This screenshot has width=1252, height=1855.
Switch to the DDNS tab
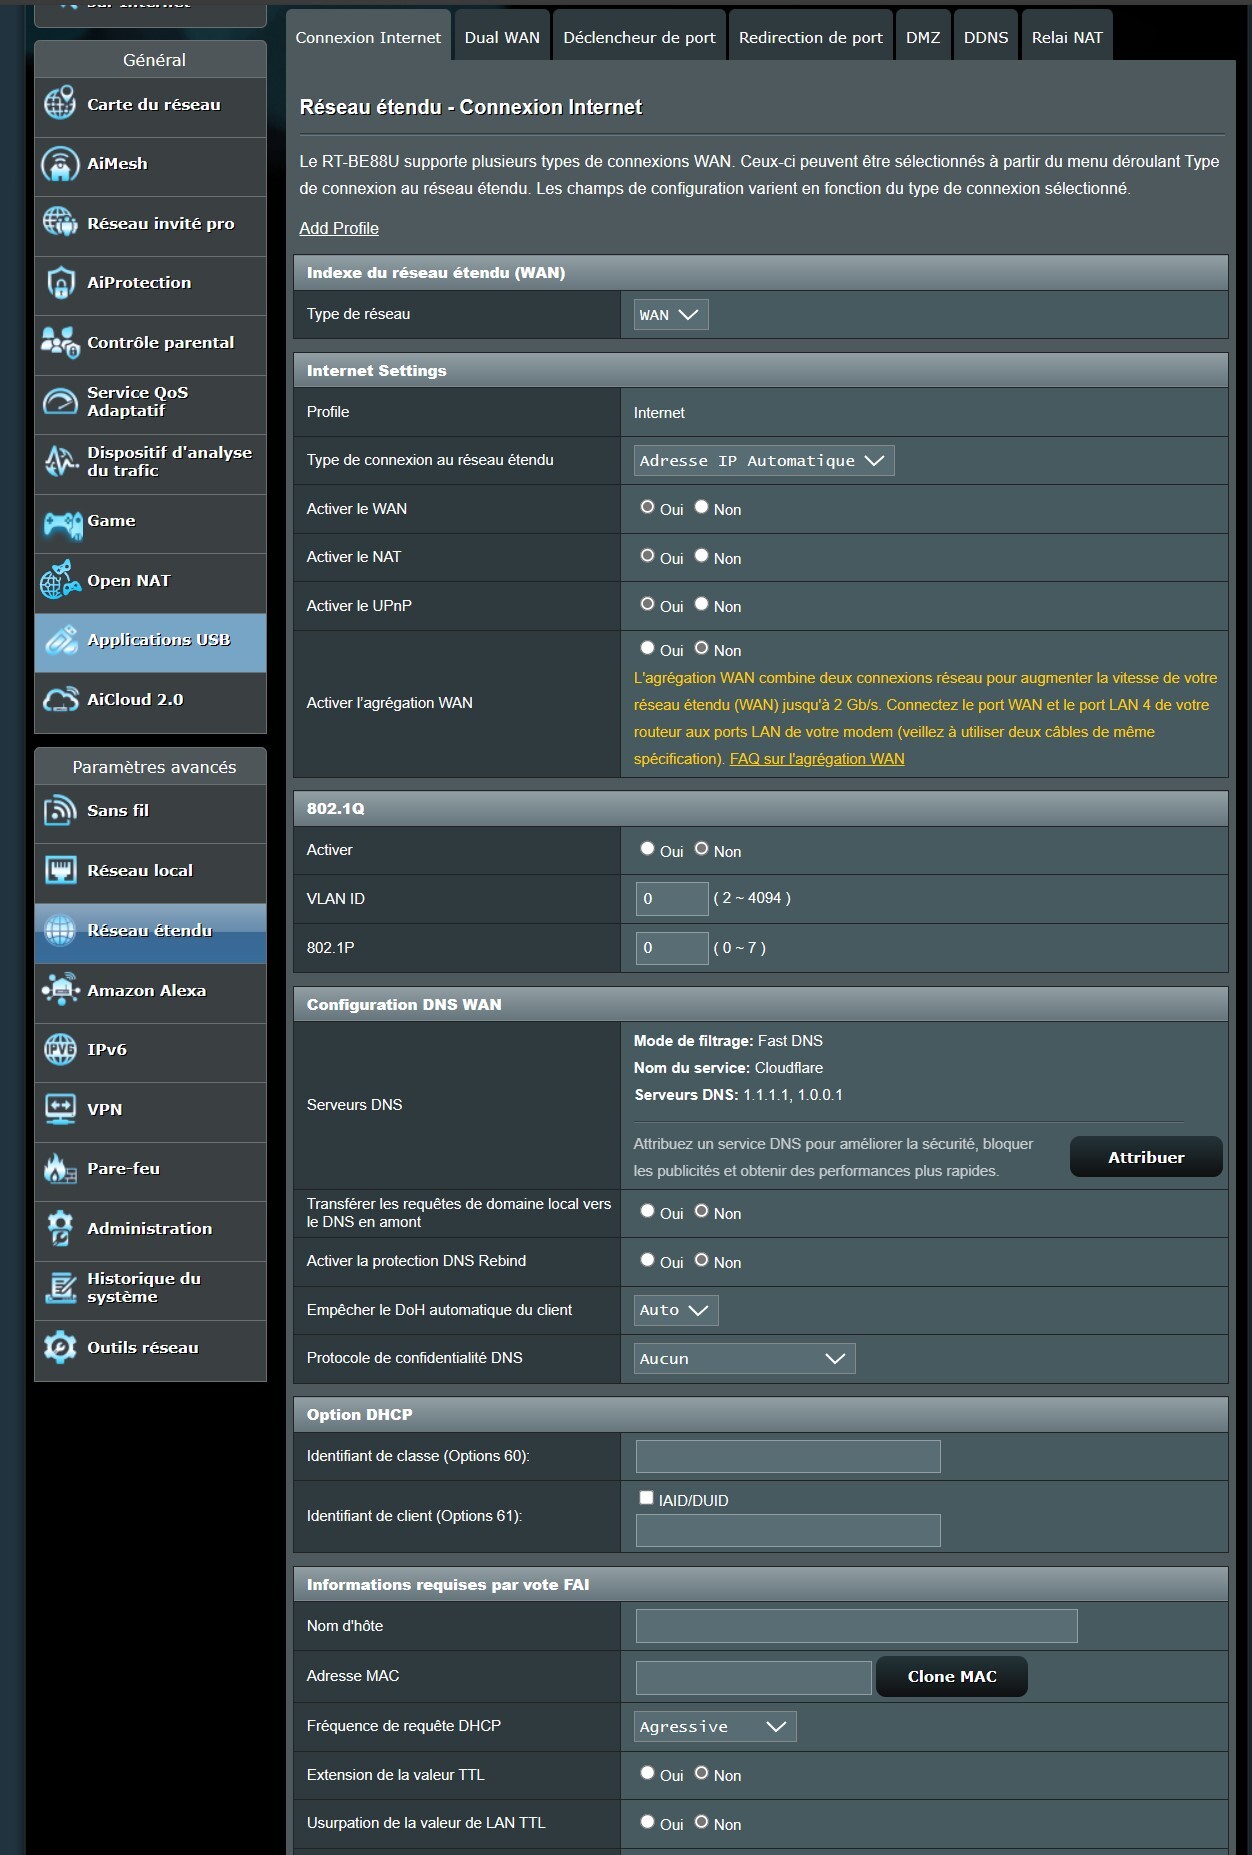point(986,38)
